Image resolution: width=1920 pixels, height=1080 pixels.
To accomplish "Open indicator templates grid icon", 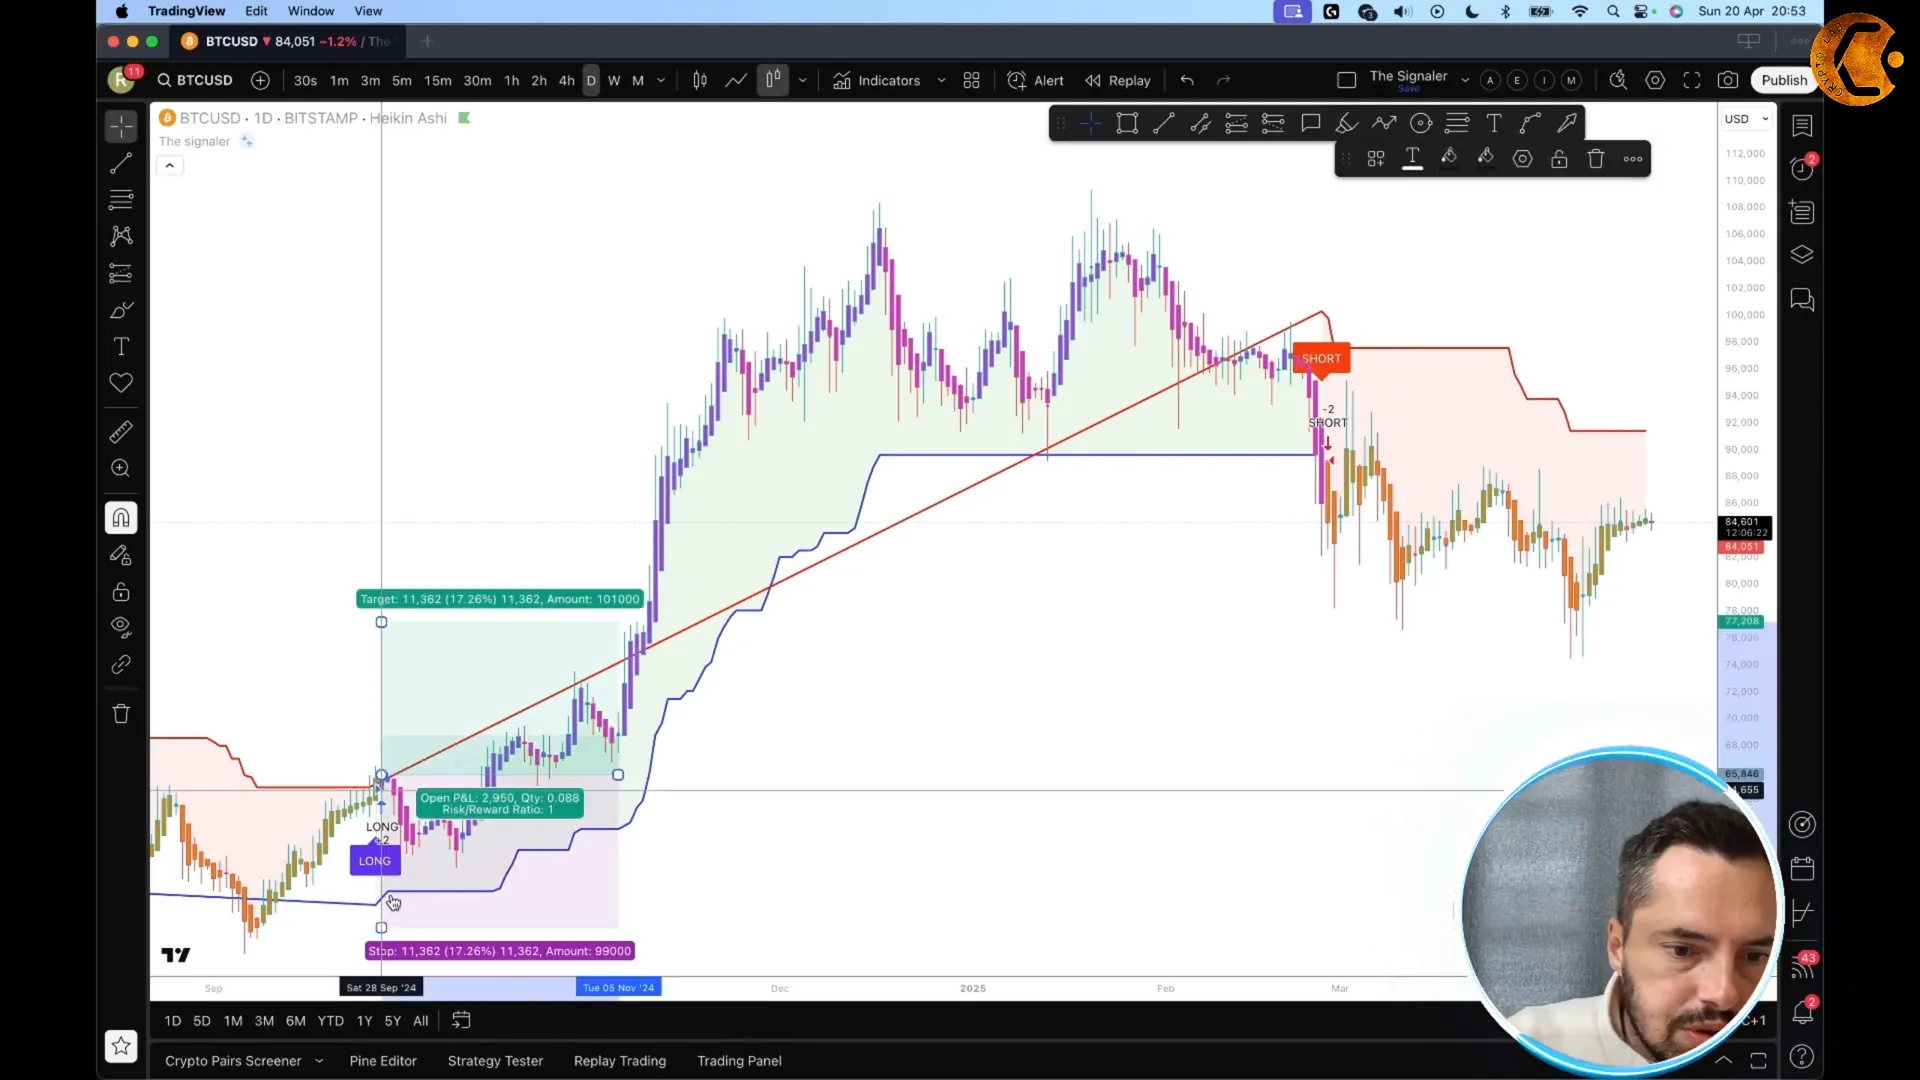I will click(x=971, y=81).
